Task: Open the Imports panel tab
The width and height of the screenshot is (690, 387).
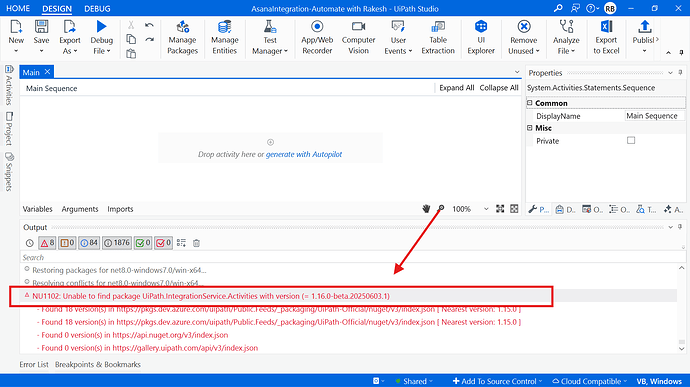Action: 120,209
